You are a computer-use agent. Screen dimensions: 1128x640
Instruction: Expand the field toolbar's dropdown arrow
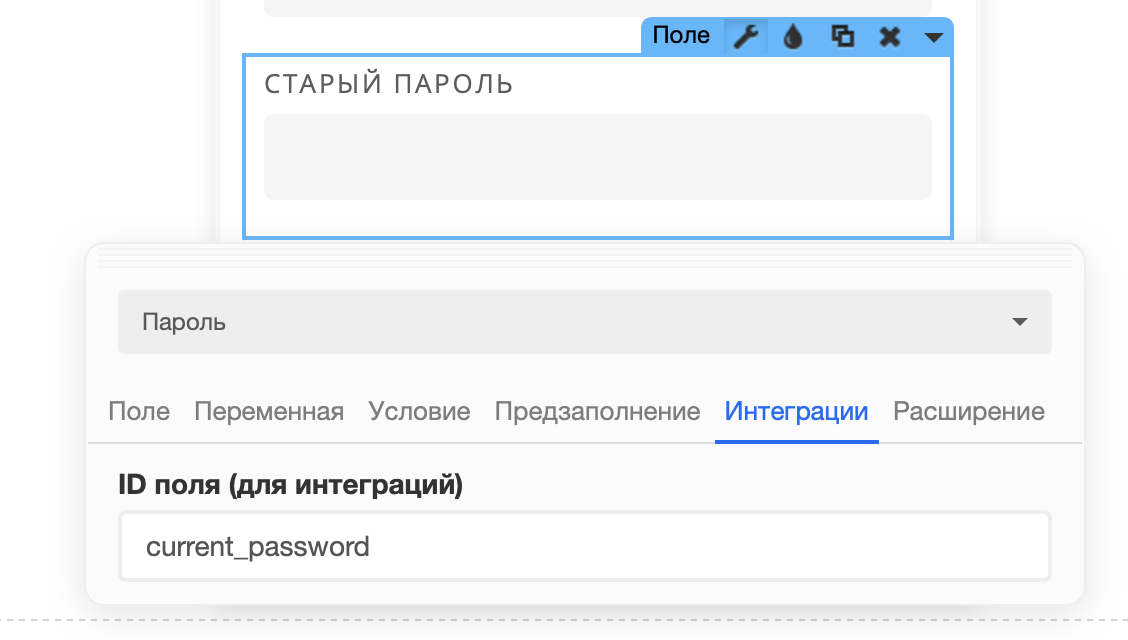click(933, 37)
